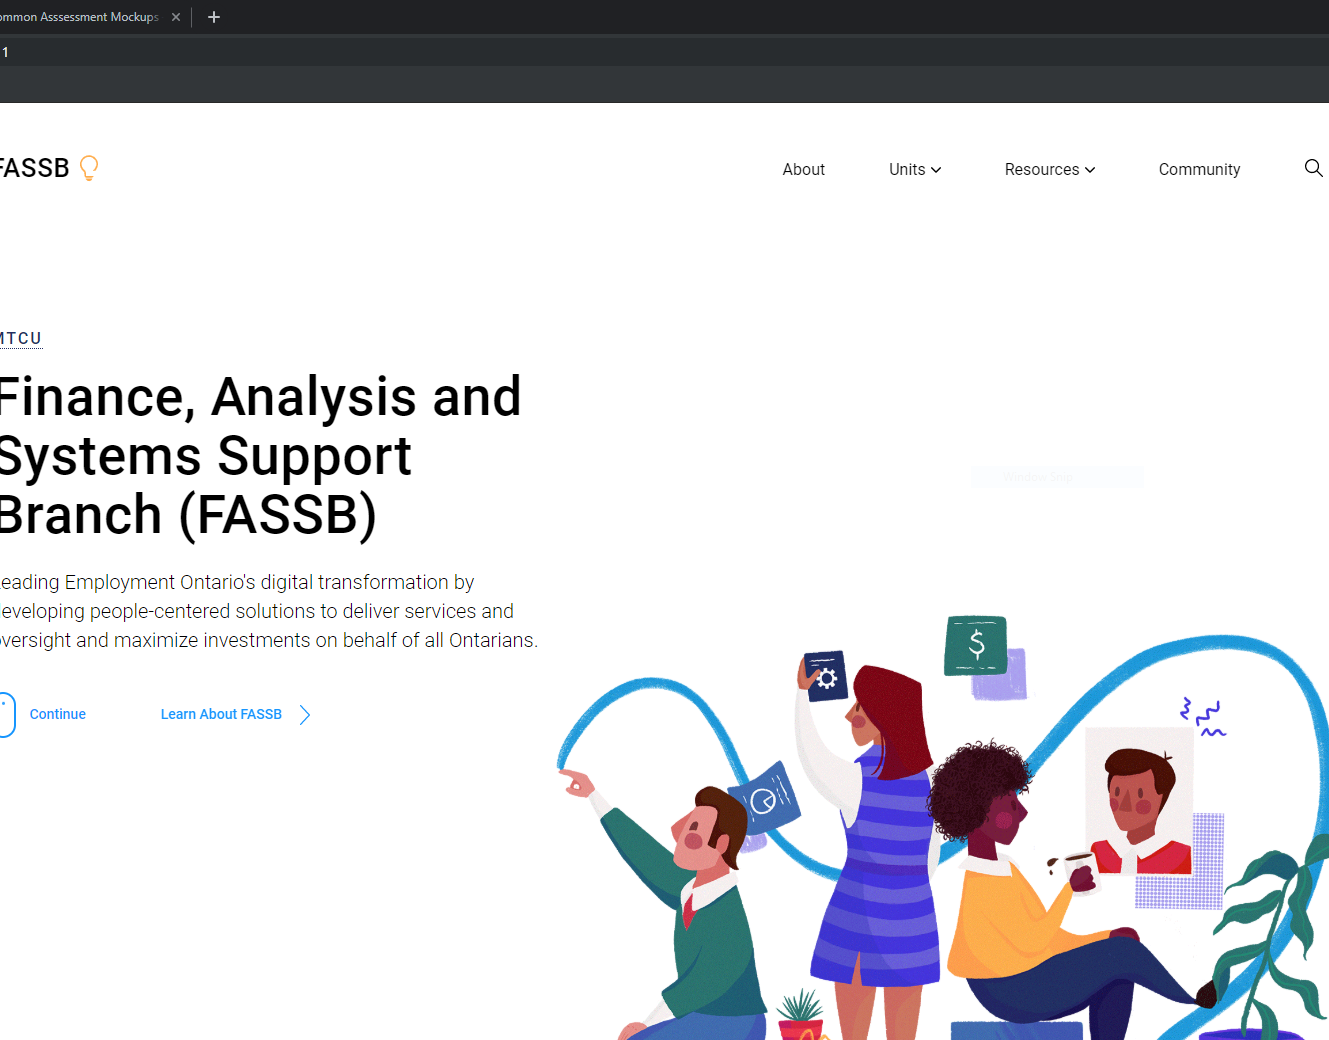Click the main FASSB branch heading
This screenshot has width=1329, height=1040.
pyautogui.click(x=260, y=456)
